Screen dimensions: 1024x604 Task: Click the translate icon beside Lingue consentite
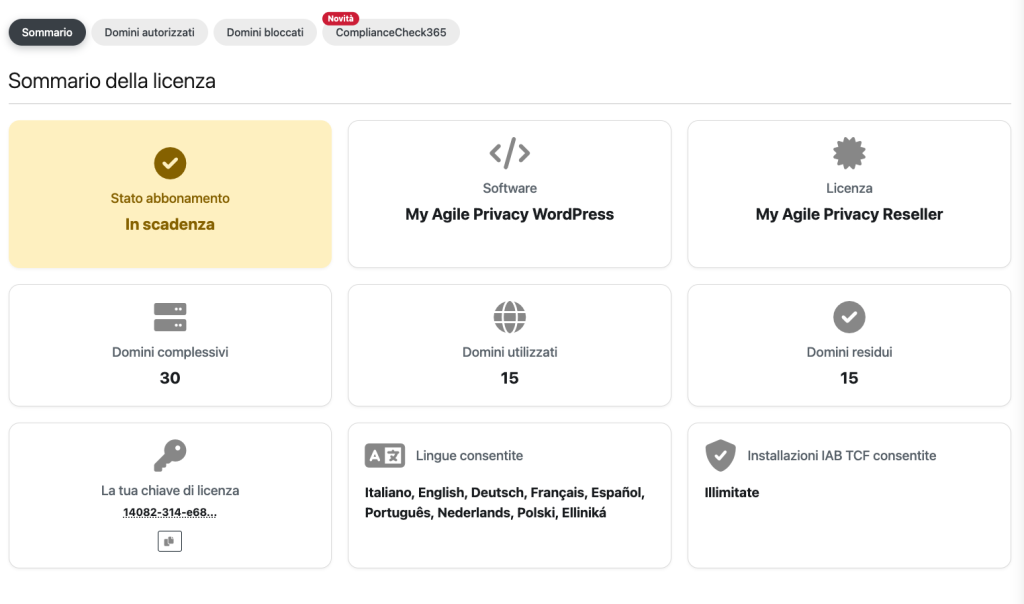(x=385, y=456)
